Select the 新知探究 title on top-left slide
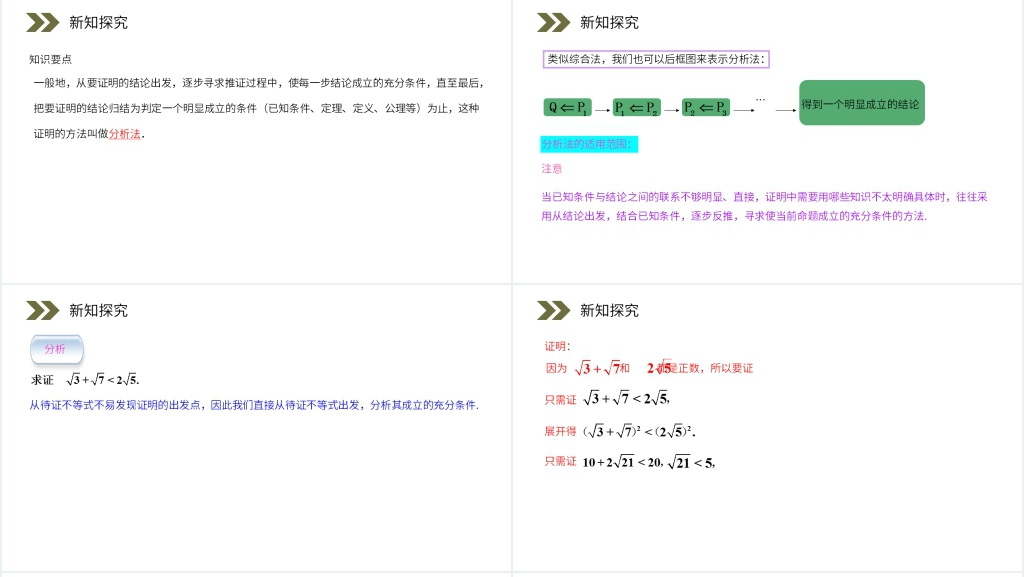The image size is (1024, 577). point(97,22)
